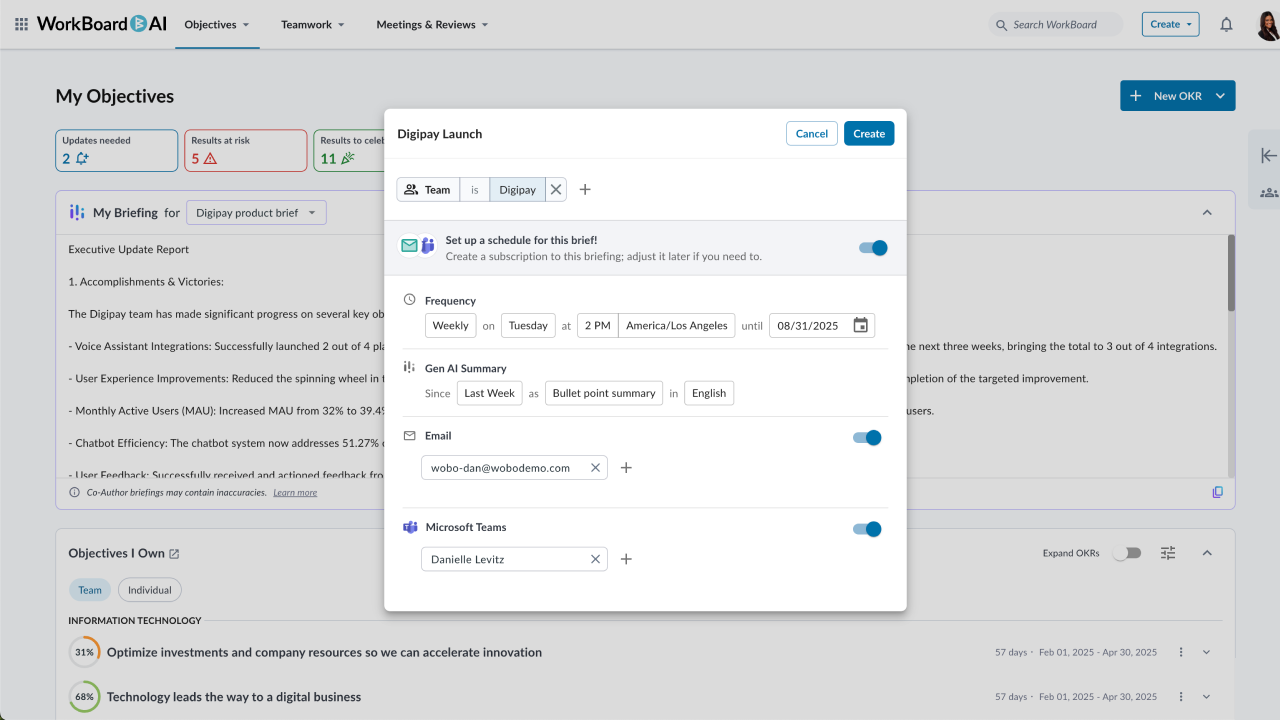This screenshot has height=720, width=1280.
Task: Click the dialog's Create button
Action: tap(869, 134)
